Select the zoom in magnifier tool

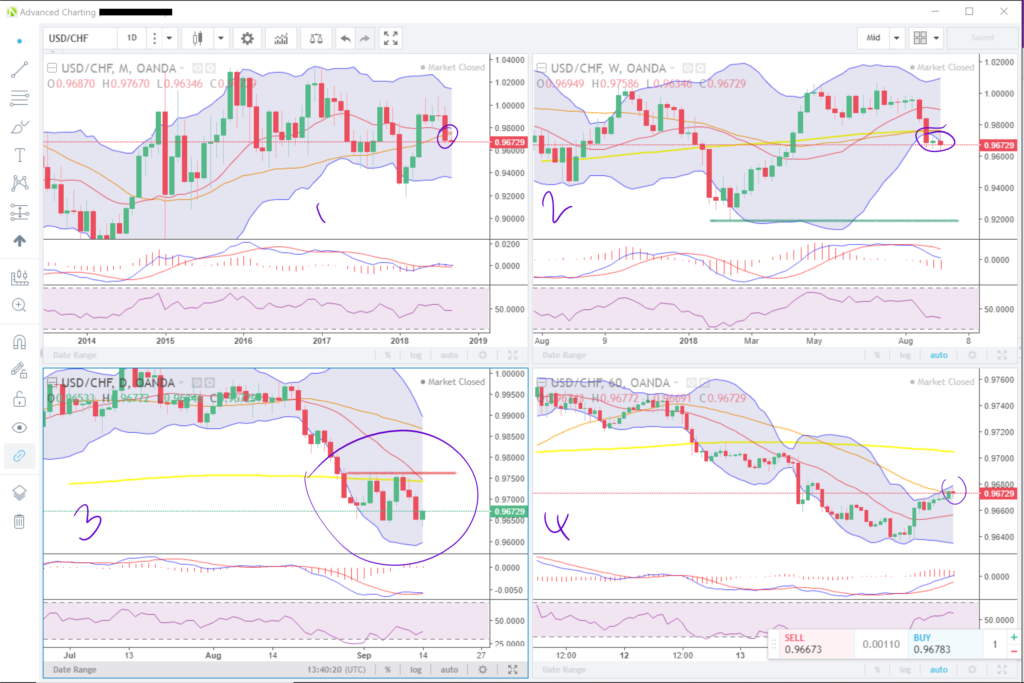19,305
